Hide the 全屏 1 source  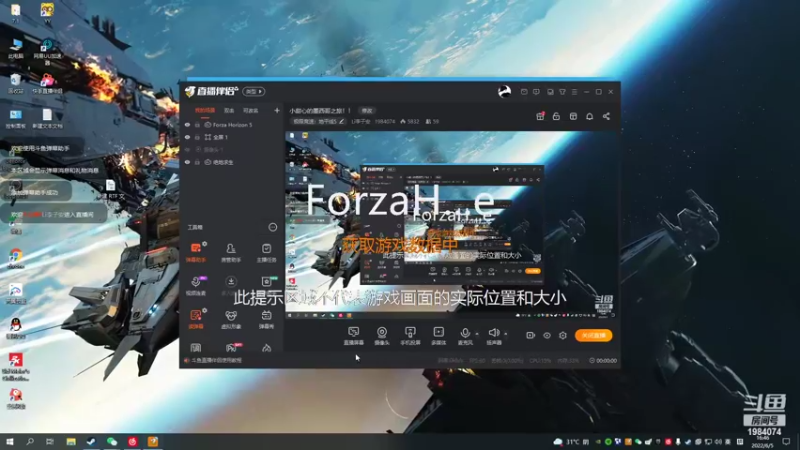(x=187, y=137)
